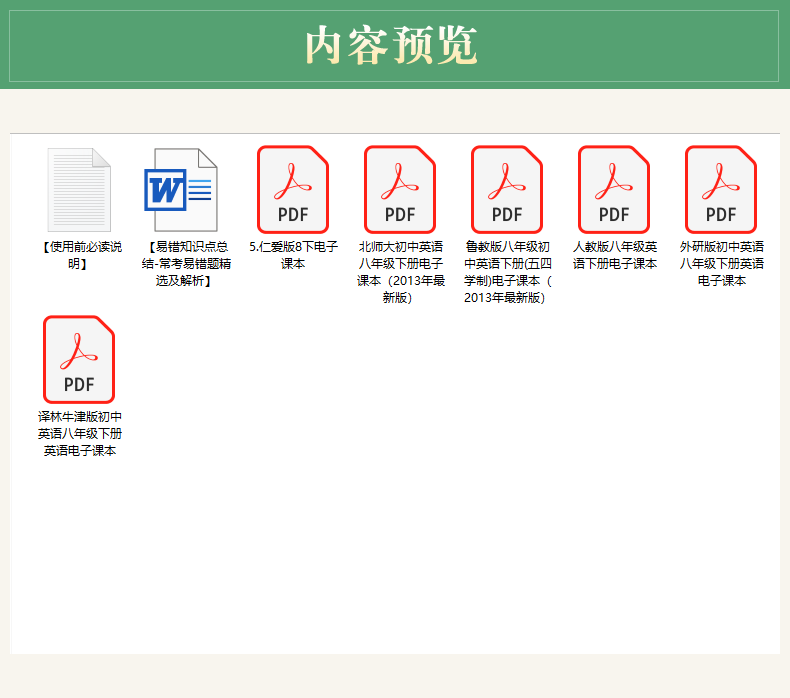Click the file name 人教版八年级英语下册电子课本
Viewport: 790px width, 698px height.
[615, 255]
